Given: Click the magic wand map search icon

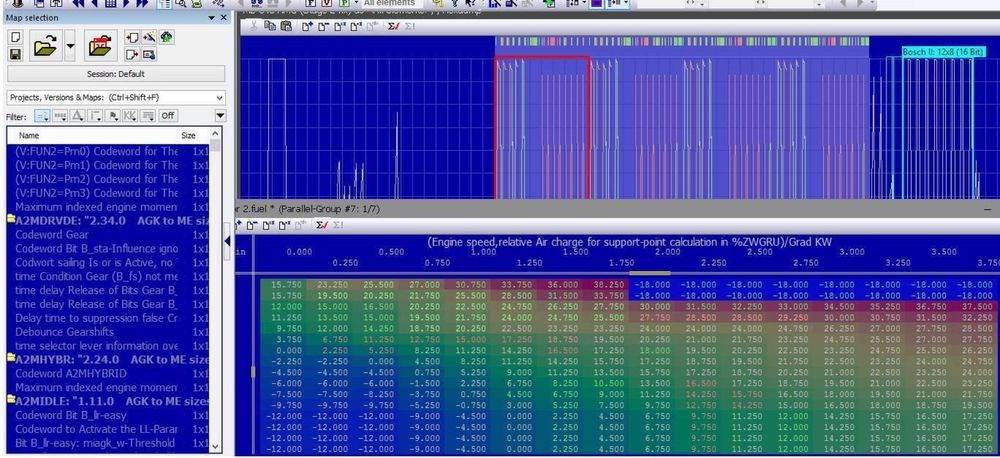Looking at the screenshot, I should tap(149, 38).
